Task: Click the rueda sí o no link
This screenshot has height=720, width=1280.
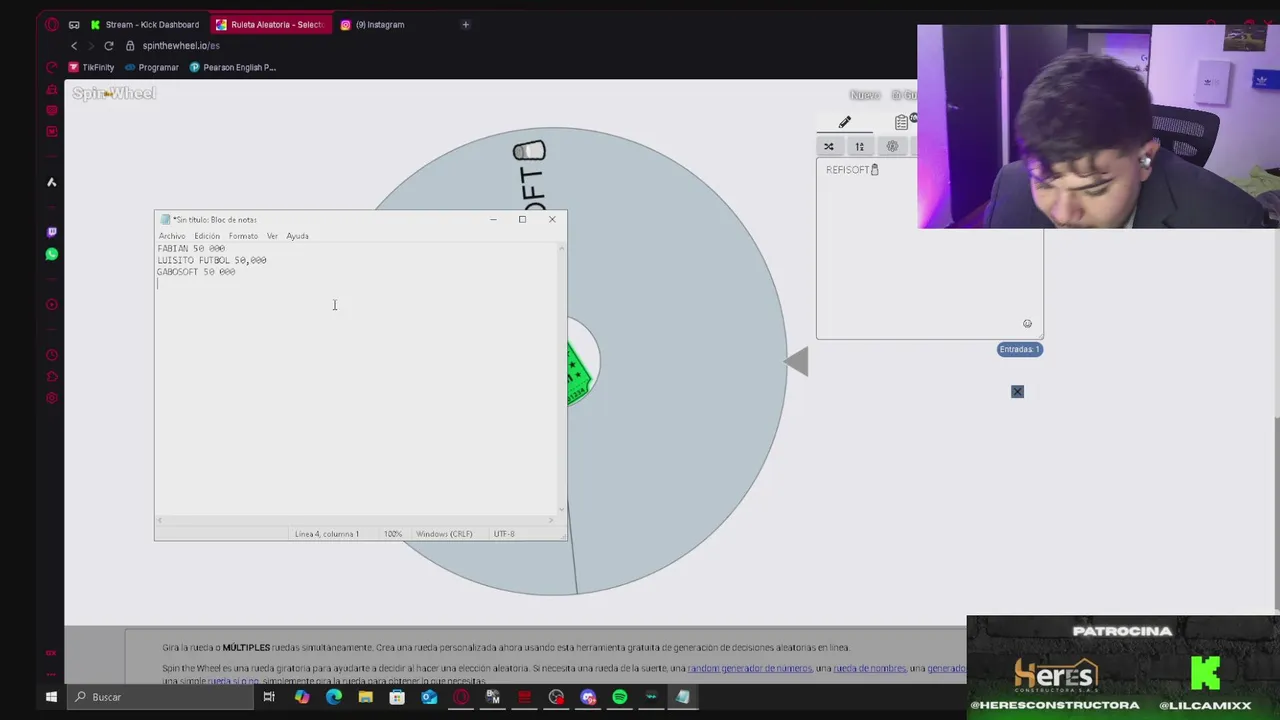Action: 233,681
